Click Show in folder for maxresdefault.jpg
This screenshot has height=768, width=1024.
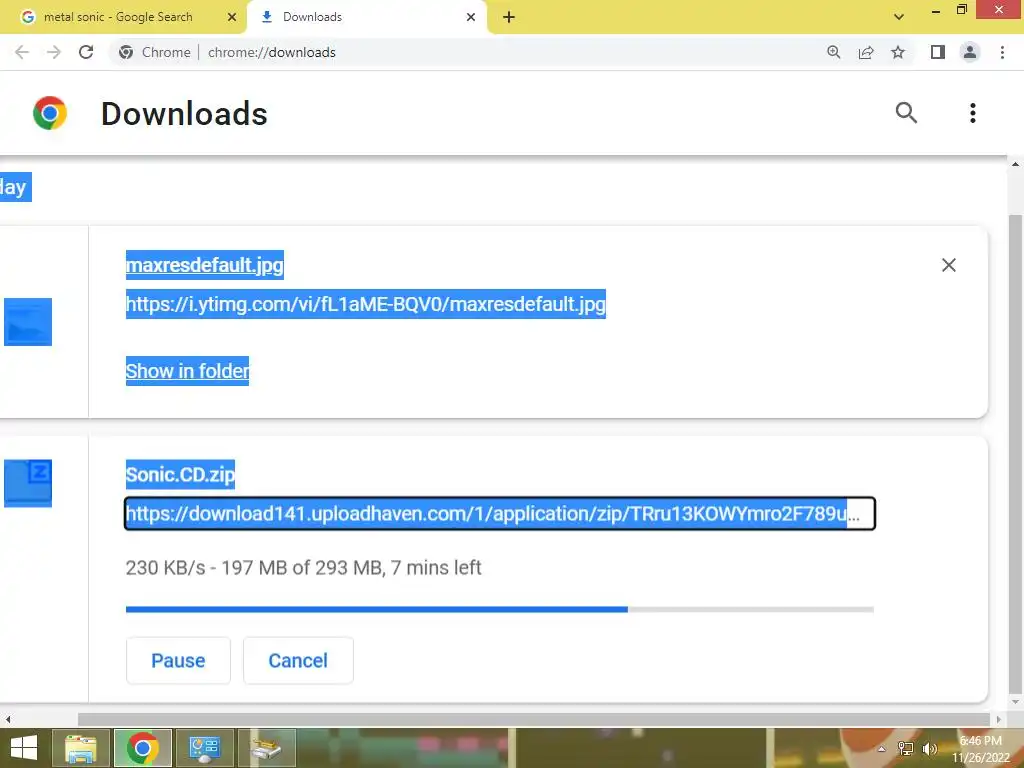click(x=187, y=371)
